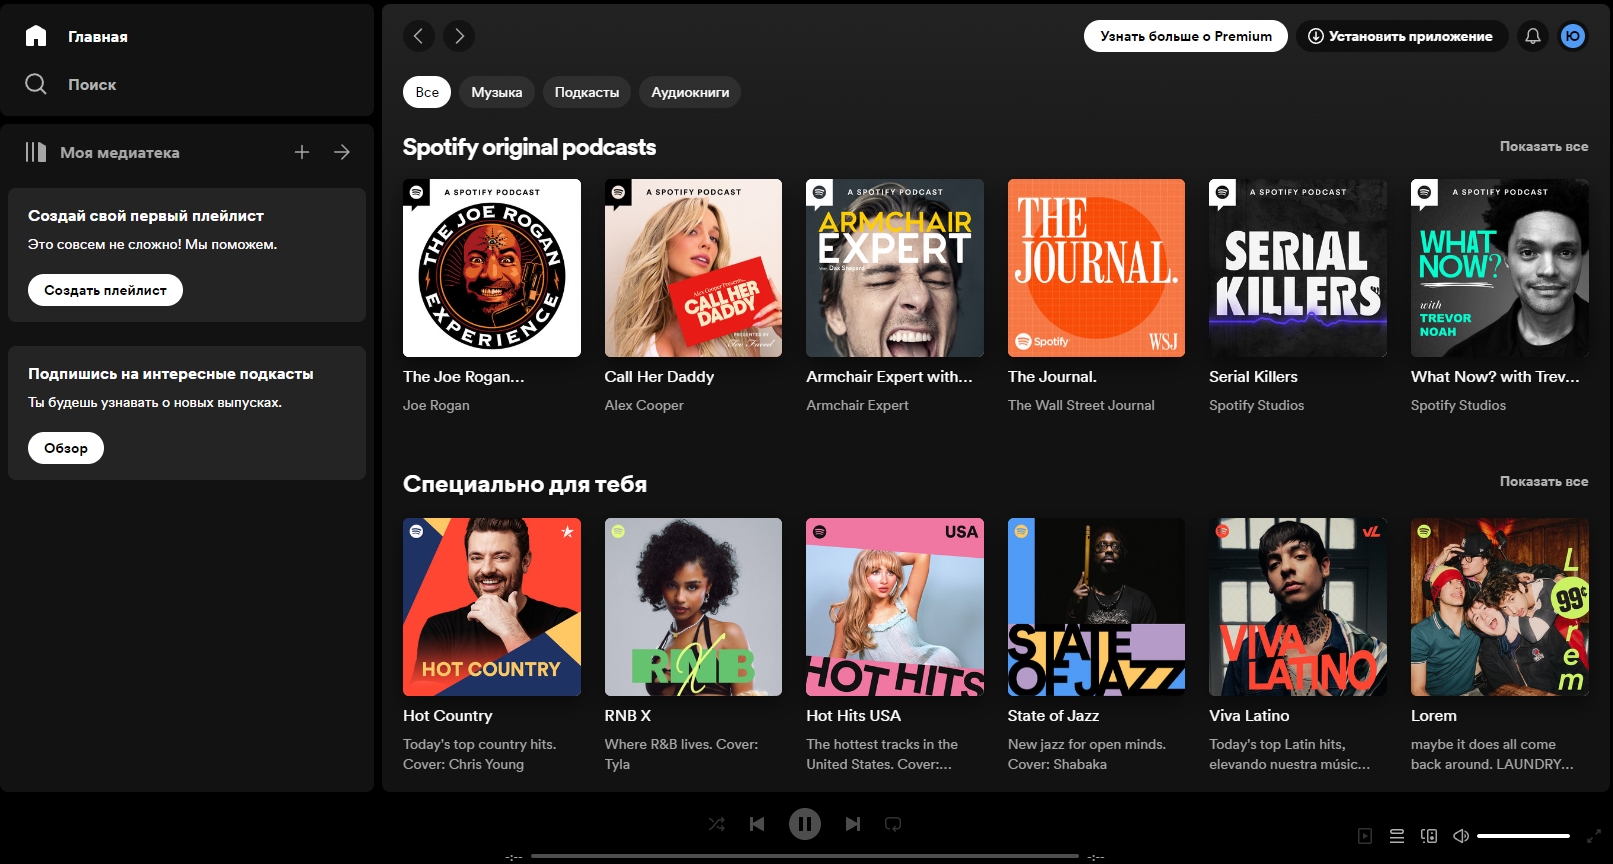1613x864 pixels.
Task: Open the RNB X playlist cover
Action: coord(693,607)
